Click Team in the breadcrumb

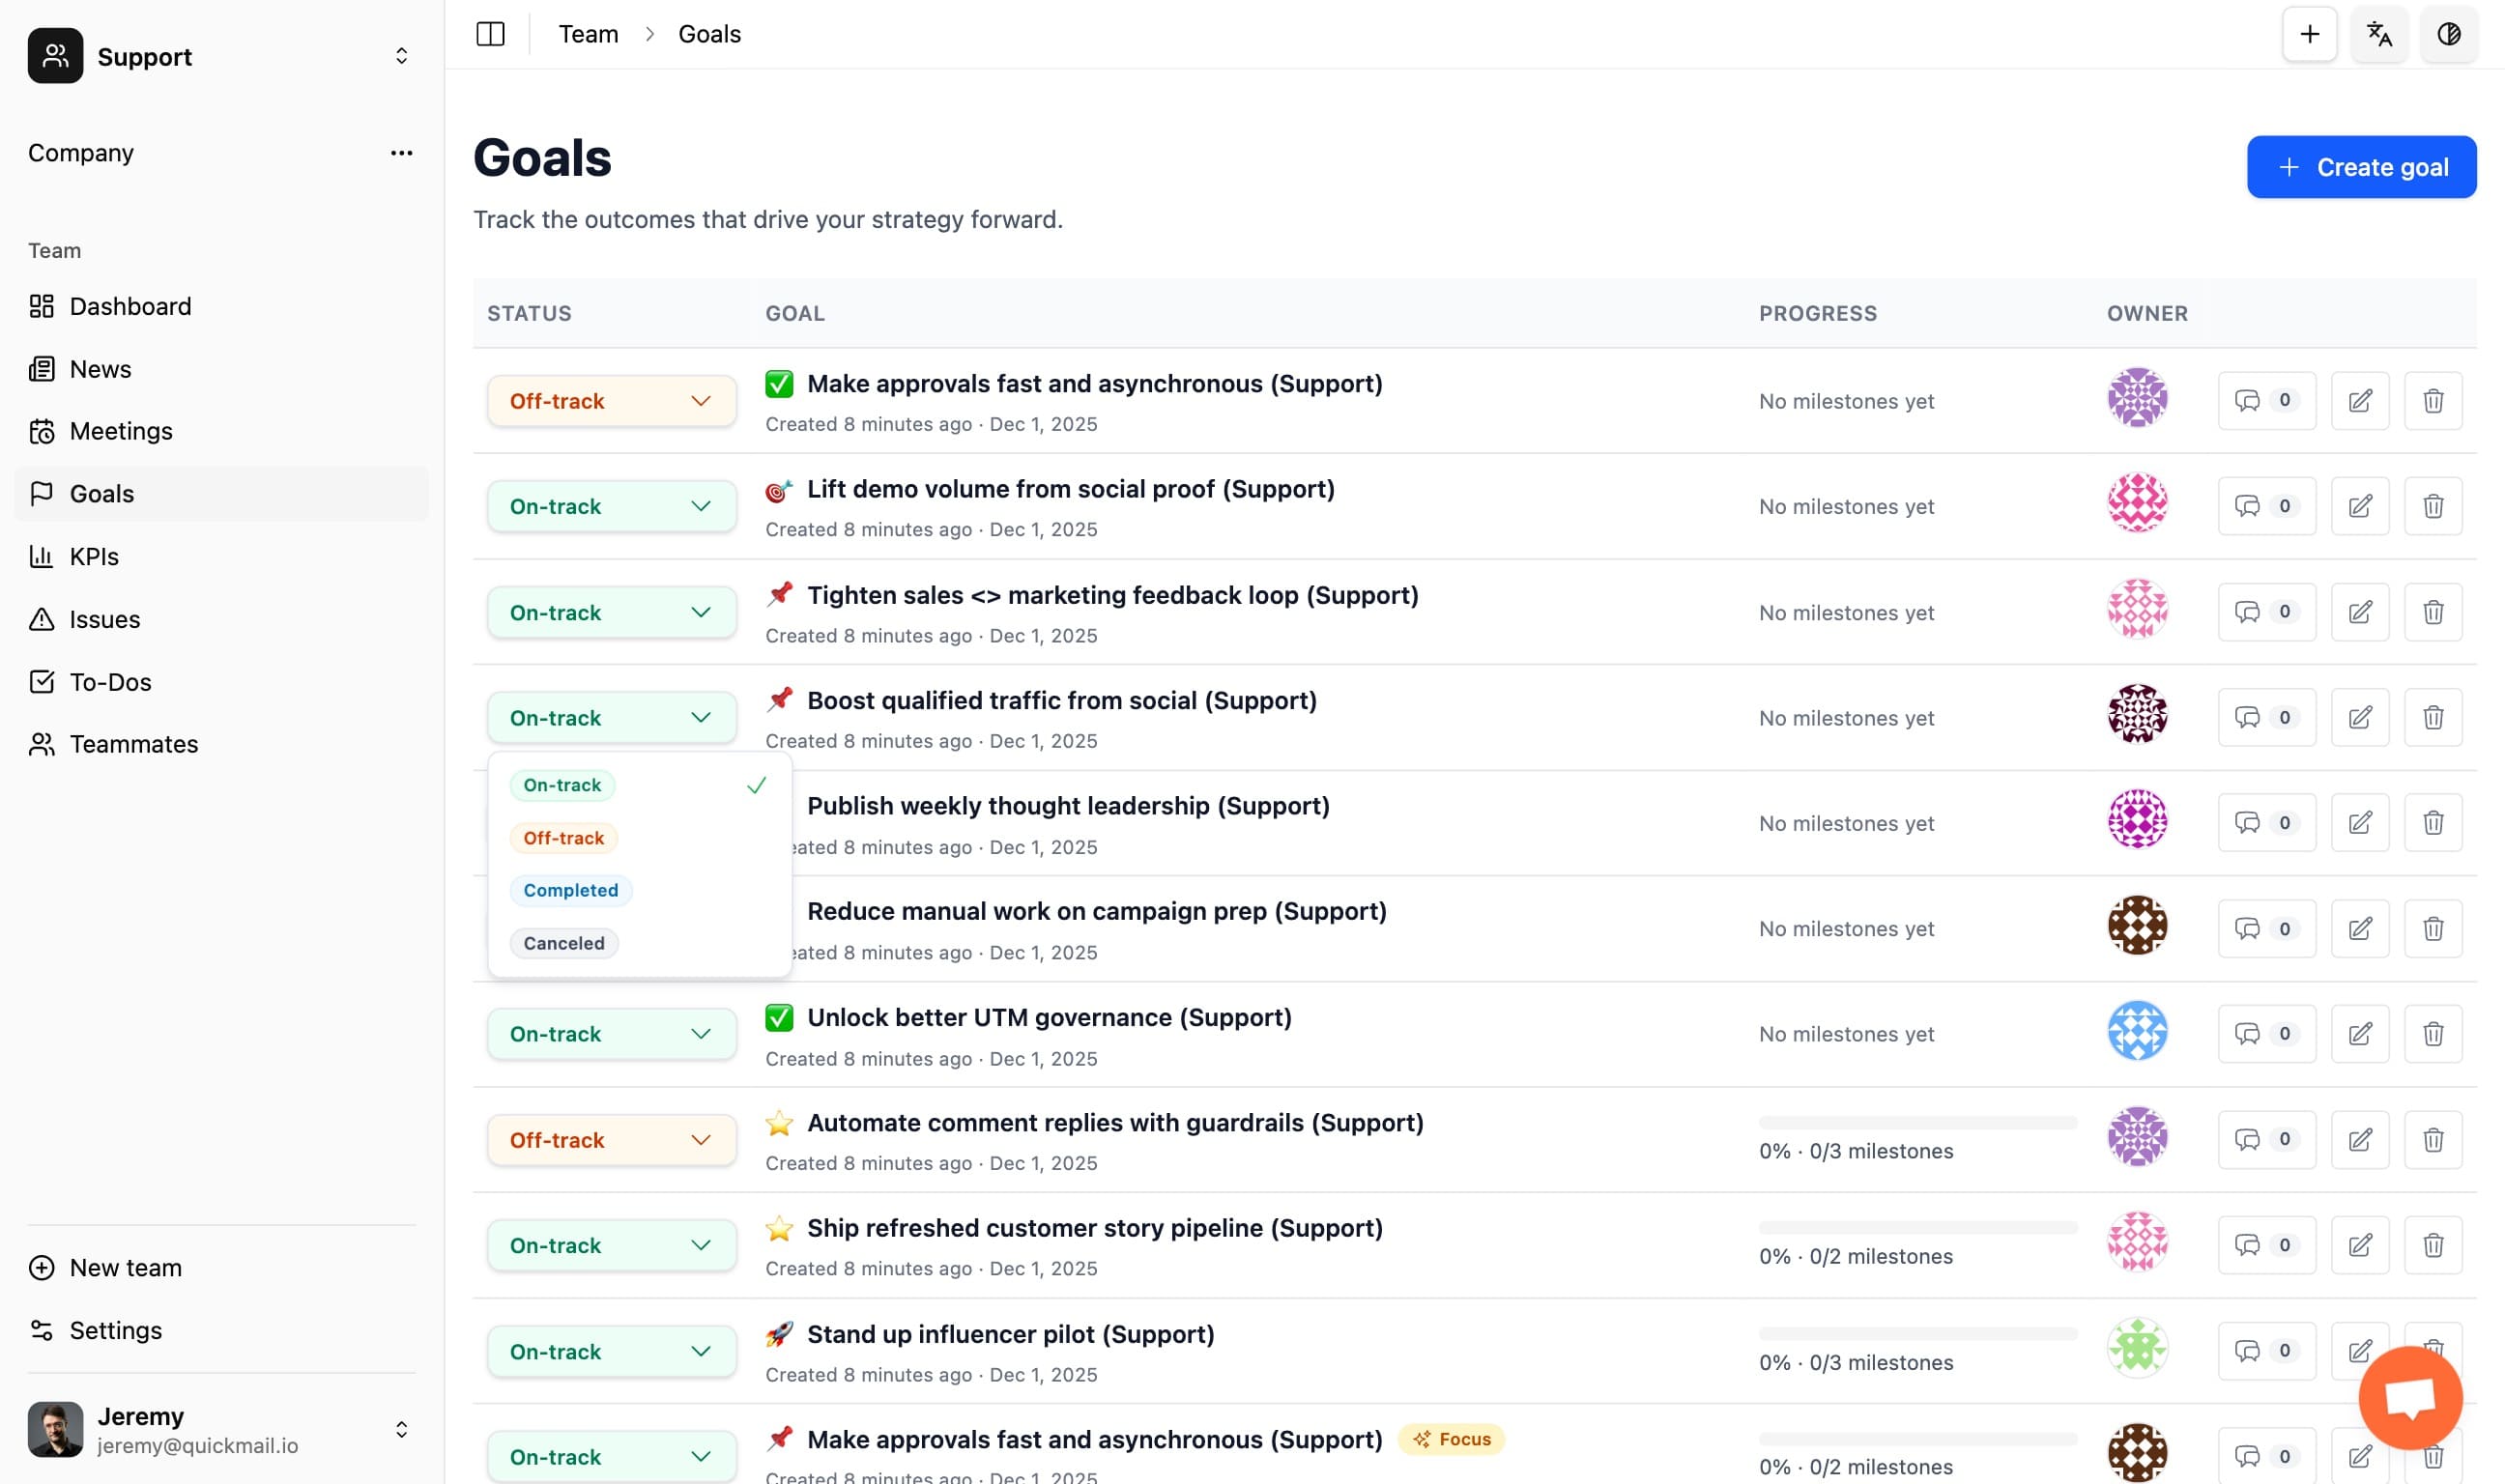[x=589, y=33]
